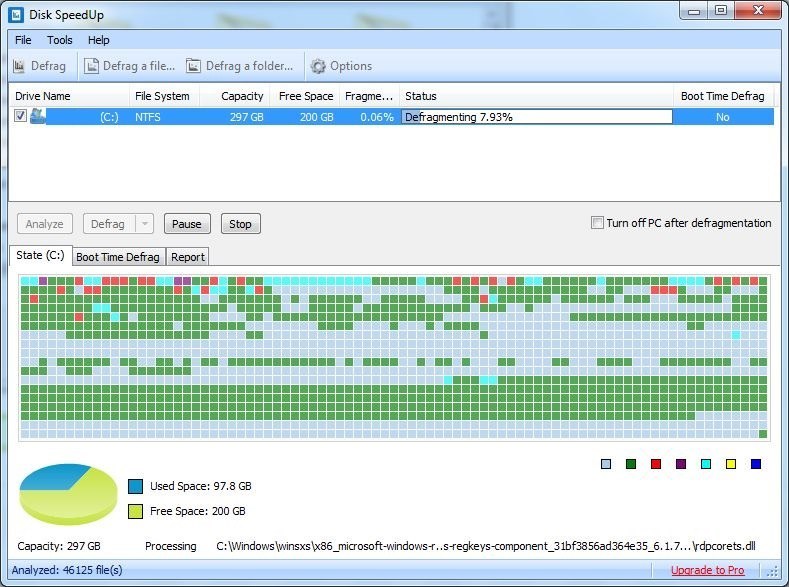Image resolution: width=789 pixels, height=587 pixels.
Task: Click the green legend swatch
Action: click(x=631, y=464)
